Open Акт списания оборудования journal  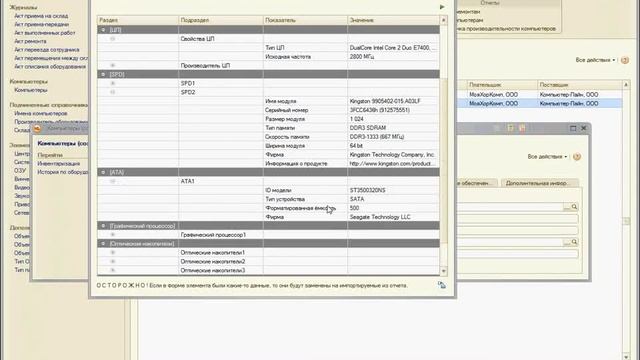(50, 67)
